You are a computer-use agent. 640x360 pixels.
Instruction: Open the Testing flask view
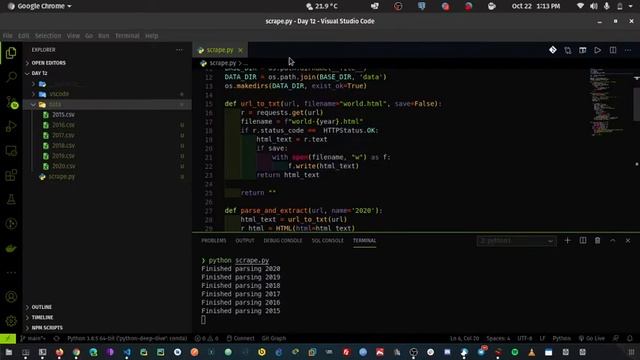[11, 199]
